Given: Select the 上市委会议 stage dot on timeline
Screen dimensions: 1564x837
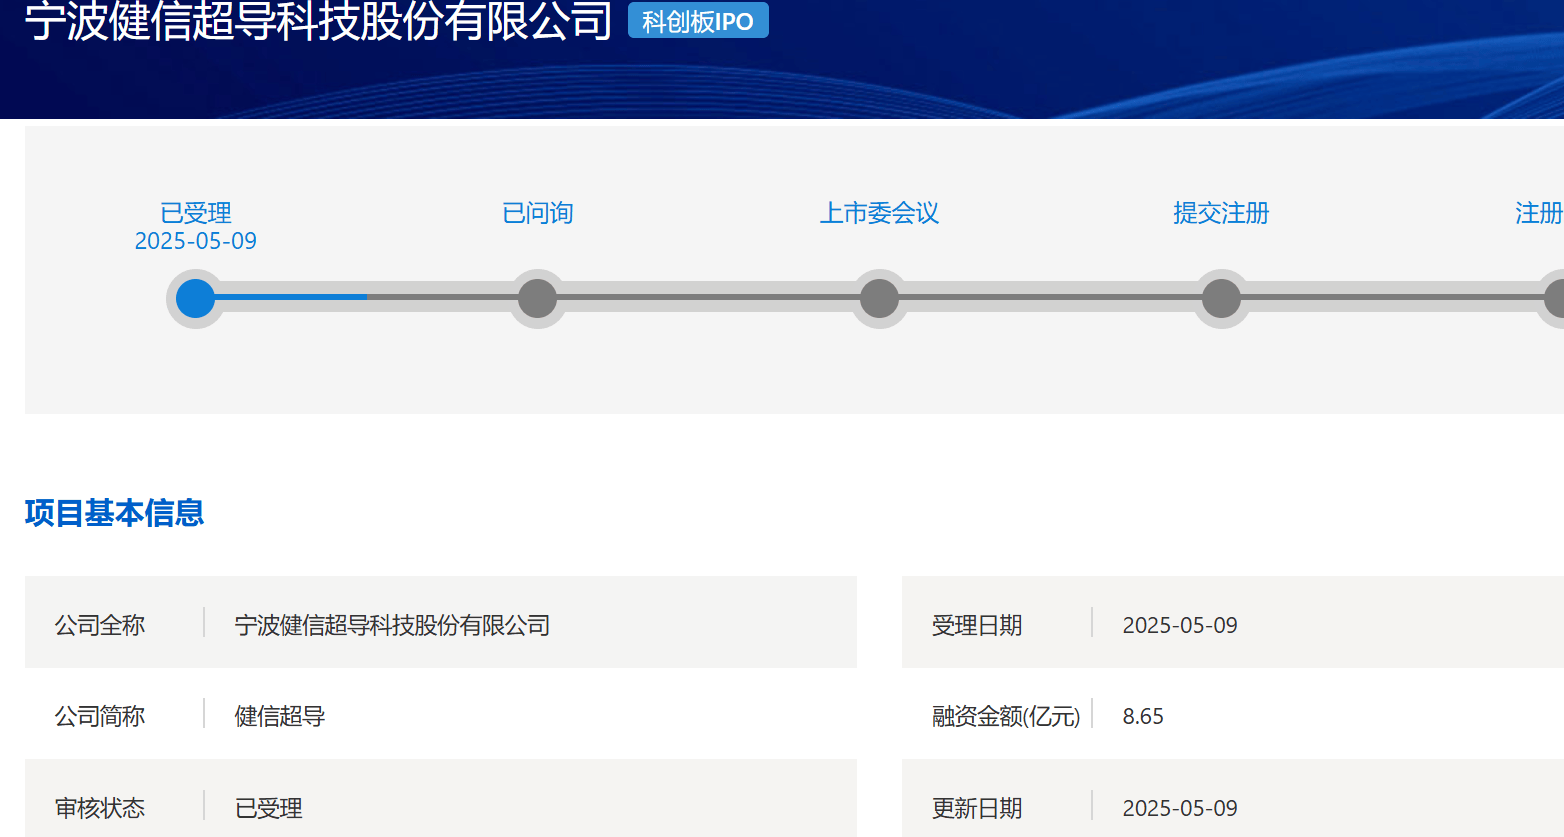Looking at the screenshot, I should pos(879,298).
